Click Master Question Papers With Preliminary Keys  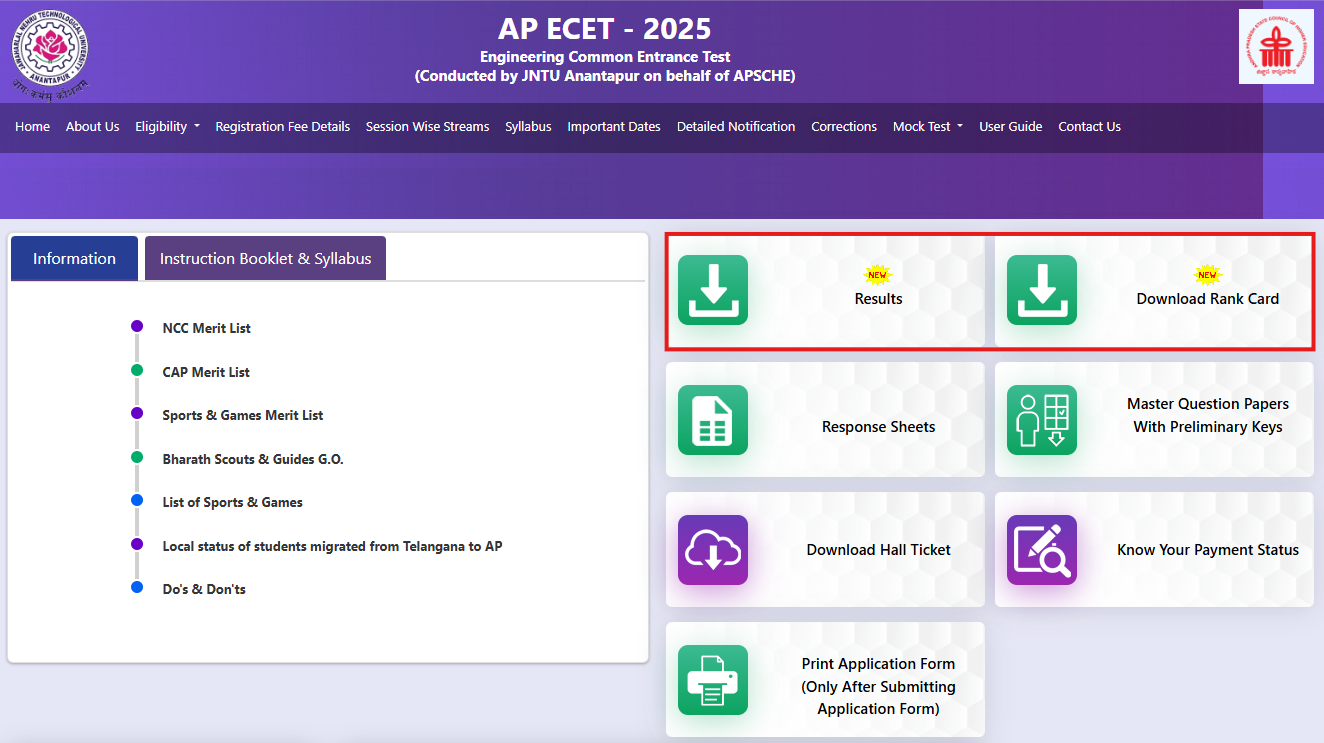pyautogui.click(x=1208, y=415)
